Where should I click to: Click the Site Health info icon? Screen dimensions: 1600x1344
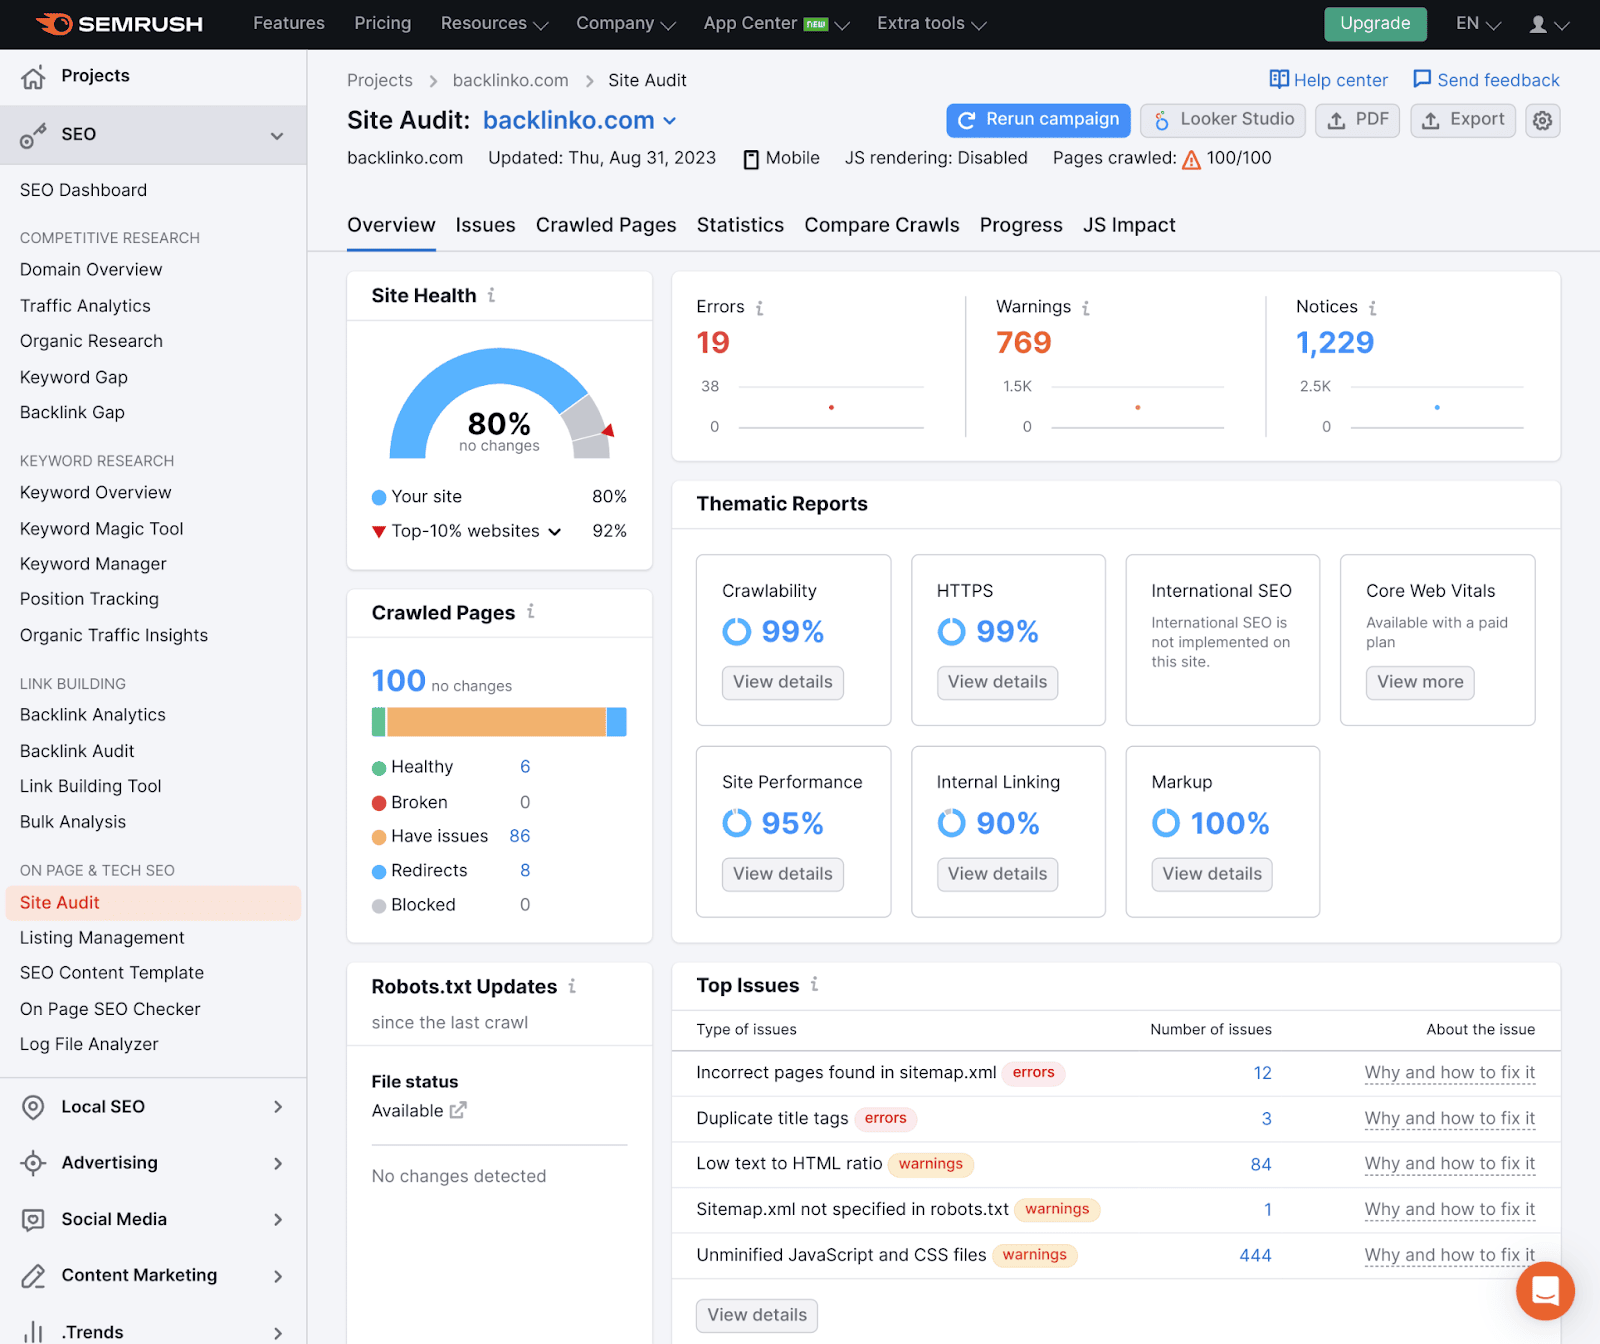pyautogui.click(x=491, y=295)
